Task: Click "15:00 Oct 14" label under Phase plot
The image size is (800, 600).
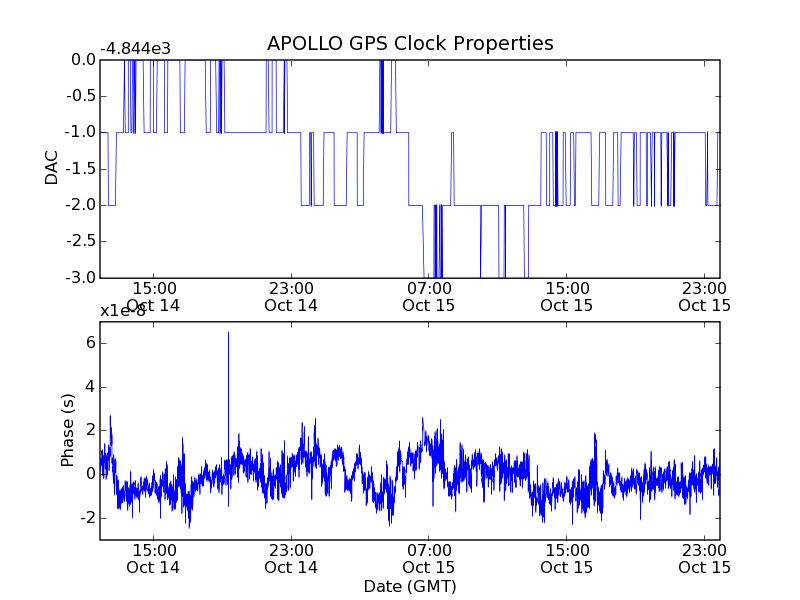Action: tap(153, 559)
